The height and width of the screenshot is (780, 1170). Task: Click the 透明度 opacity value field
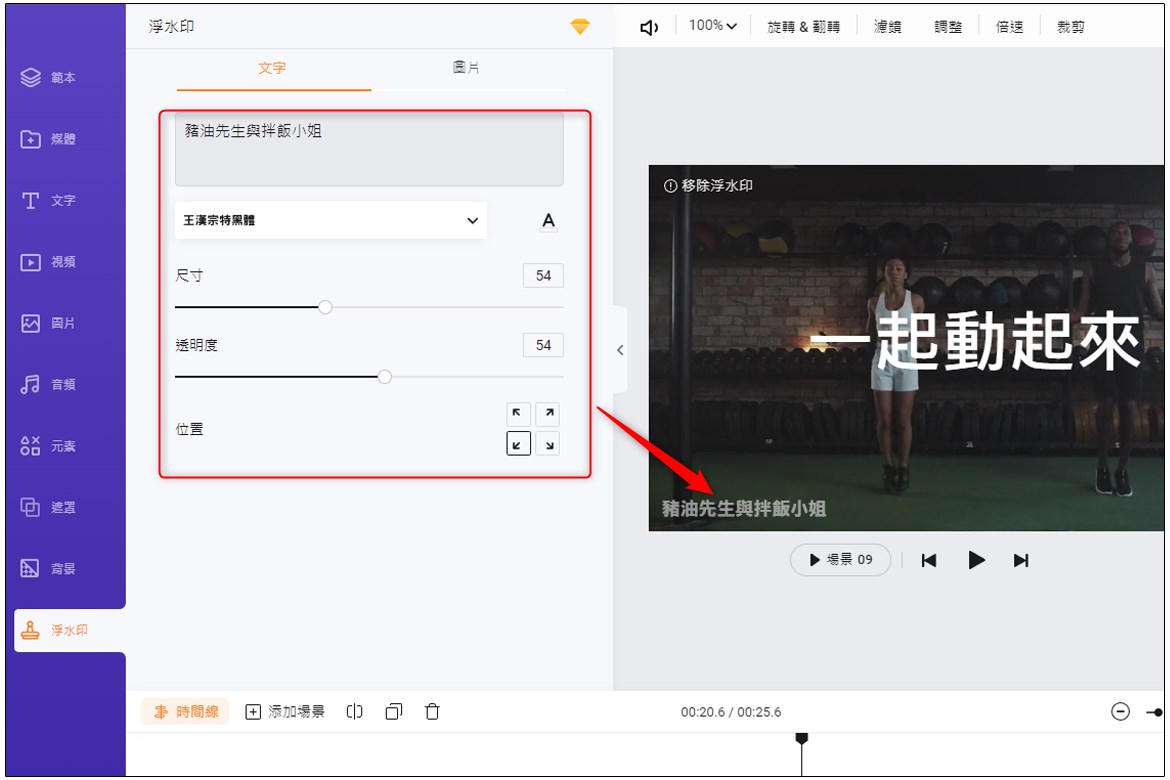coord(543,345)
